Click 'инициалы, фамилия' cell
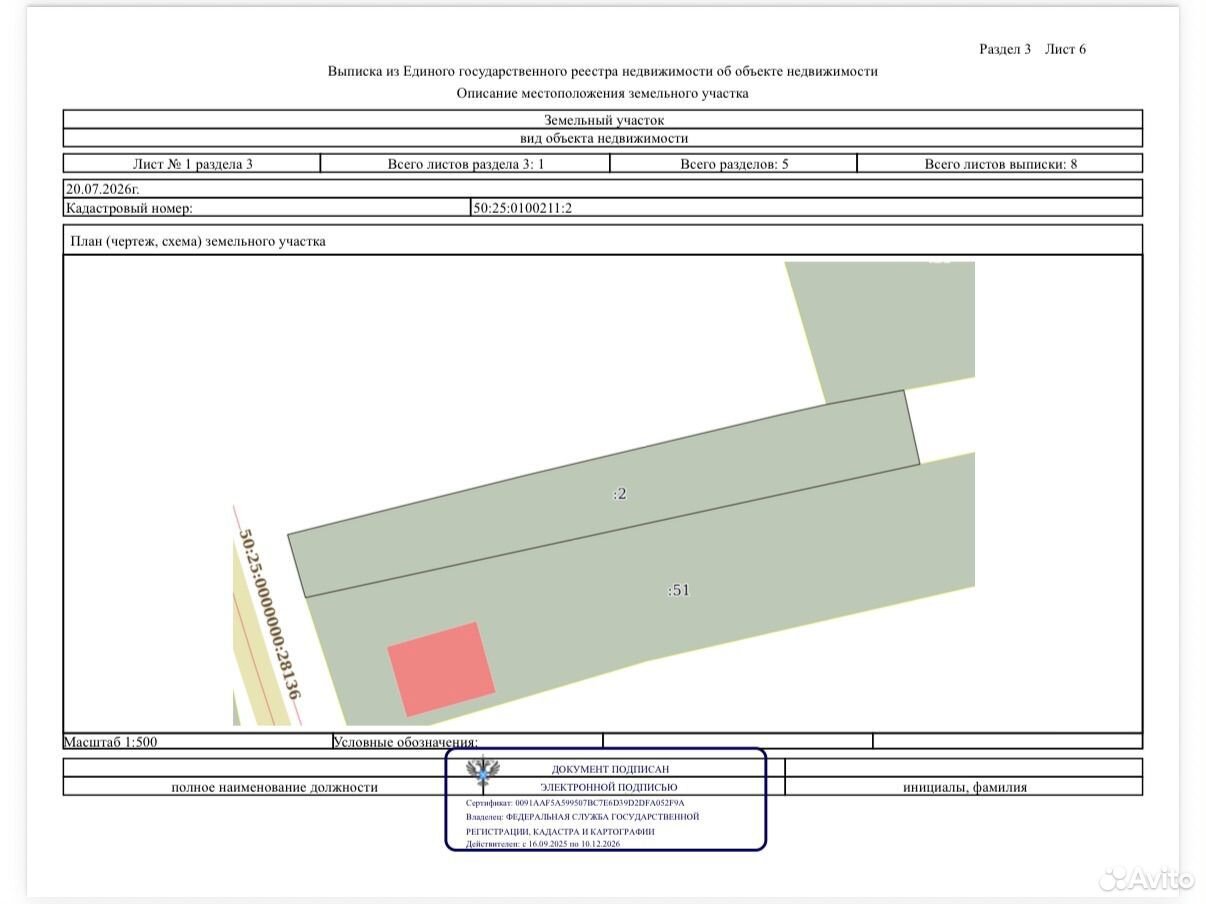The image size is (1206, 904). 964,787
